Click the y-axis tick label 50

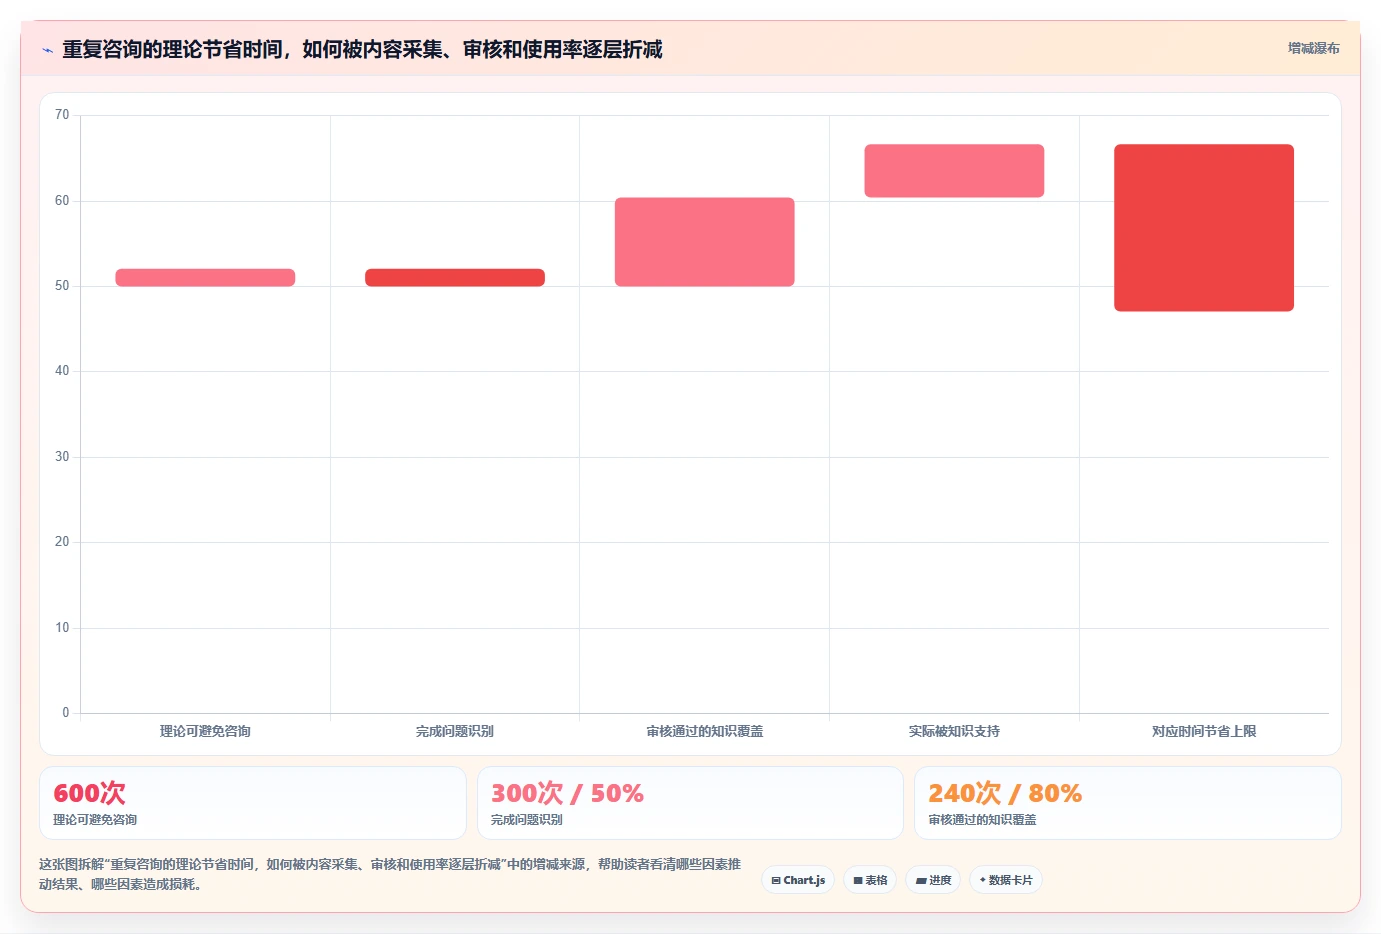(62, 286)
